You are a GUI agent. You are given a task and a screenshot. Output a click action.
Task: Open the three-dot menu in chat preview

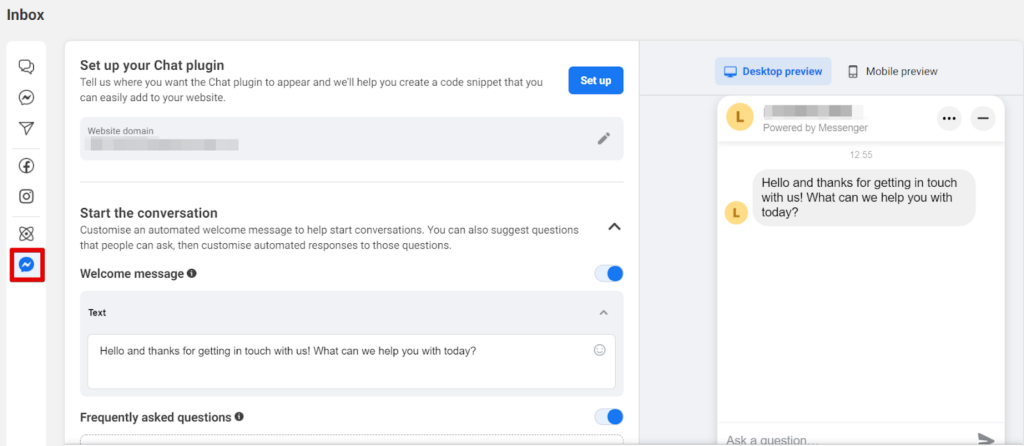tap(949, 118)
